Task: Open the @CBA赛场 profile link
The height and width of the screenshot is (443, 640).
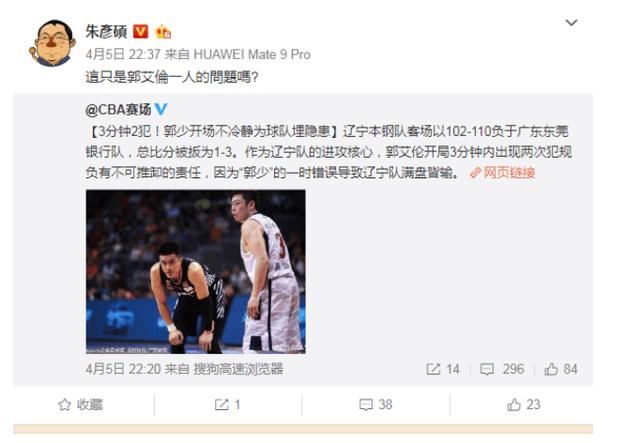Action: 118,109
